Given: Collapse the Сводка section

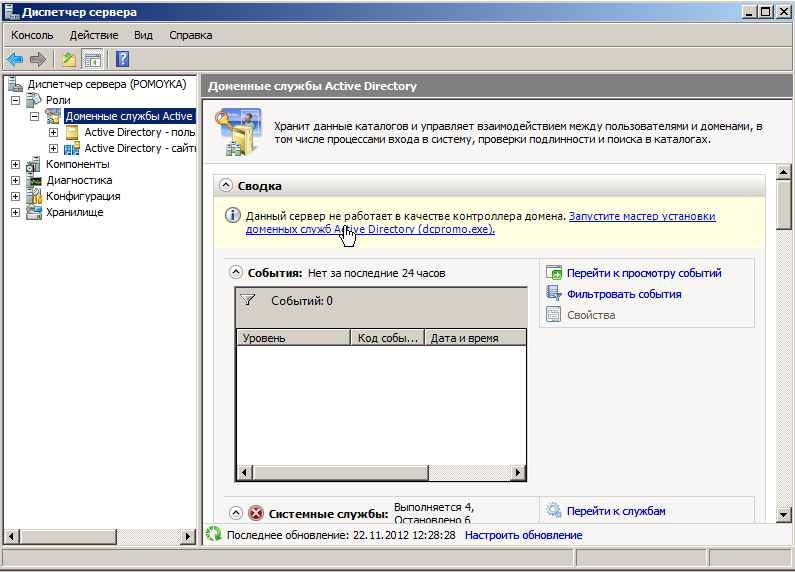Looking at the screenshot, I should (226, 186).
